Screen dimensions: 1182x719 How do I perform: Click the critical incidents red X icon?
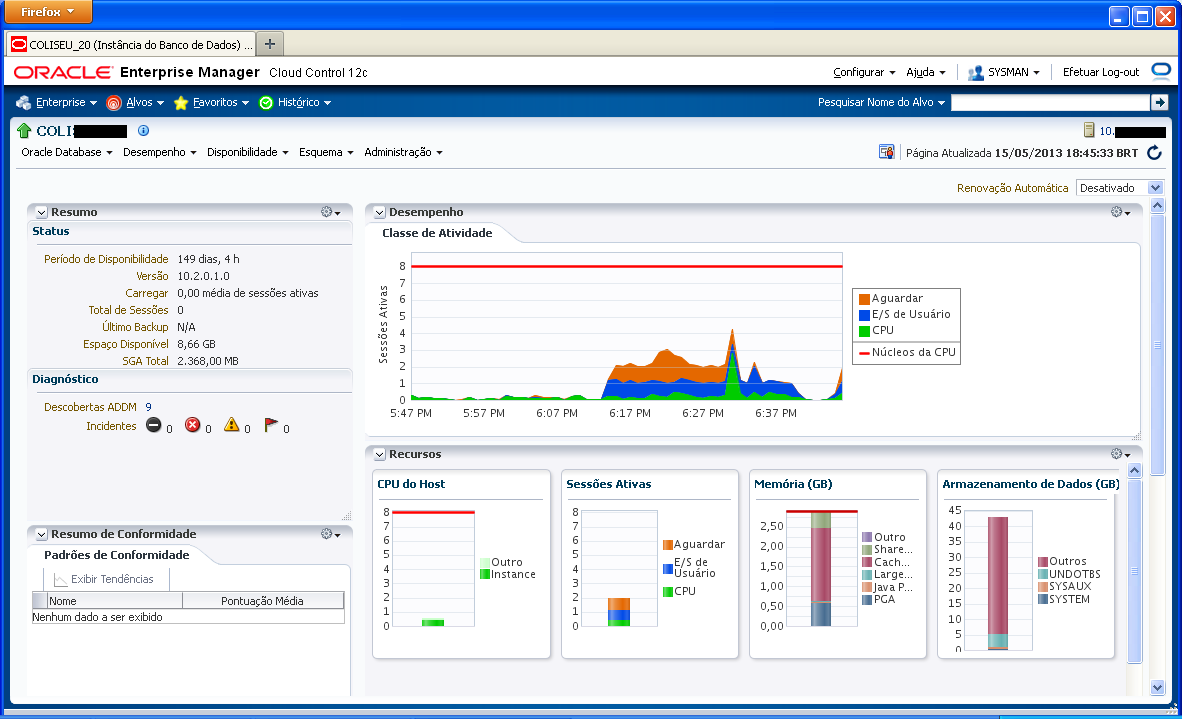click(x=193, y=425)
